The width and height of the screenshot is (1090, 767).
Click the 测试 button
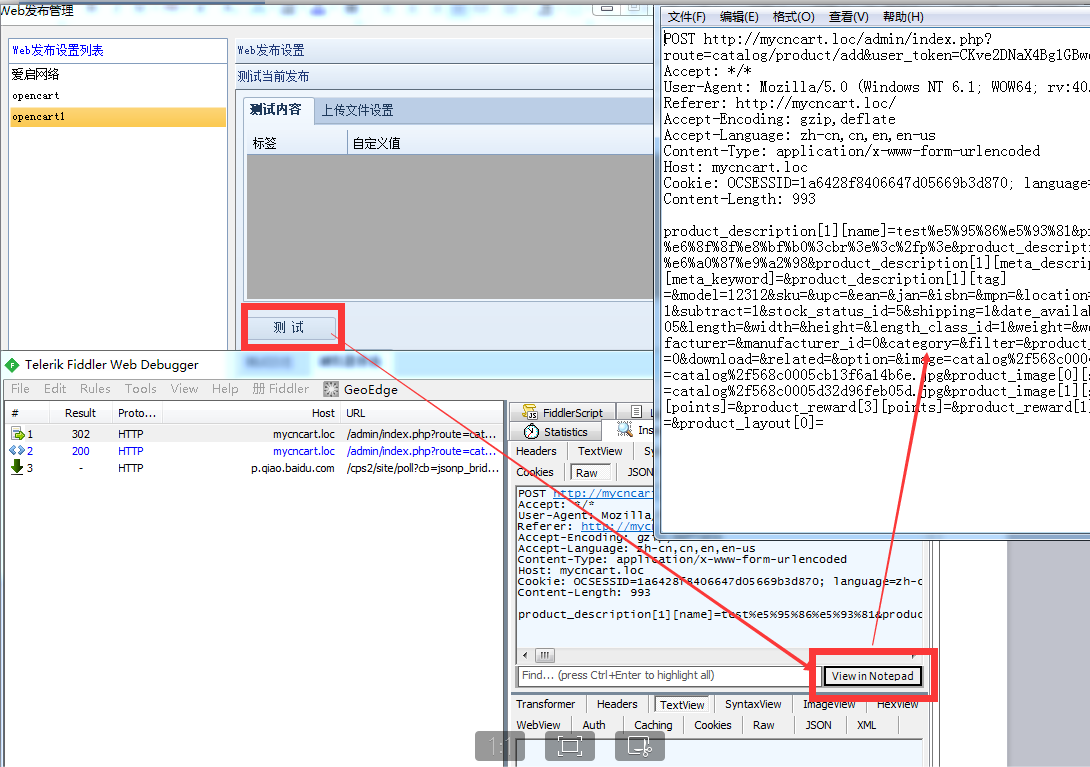pos(288,328)
